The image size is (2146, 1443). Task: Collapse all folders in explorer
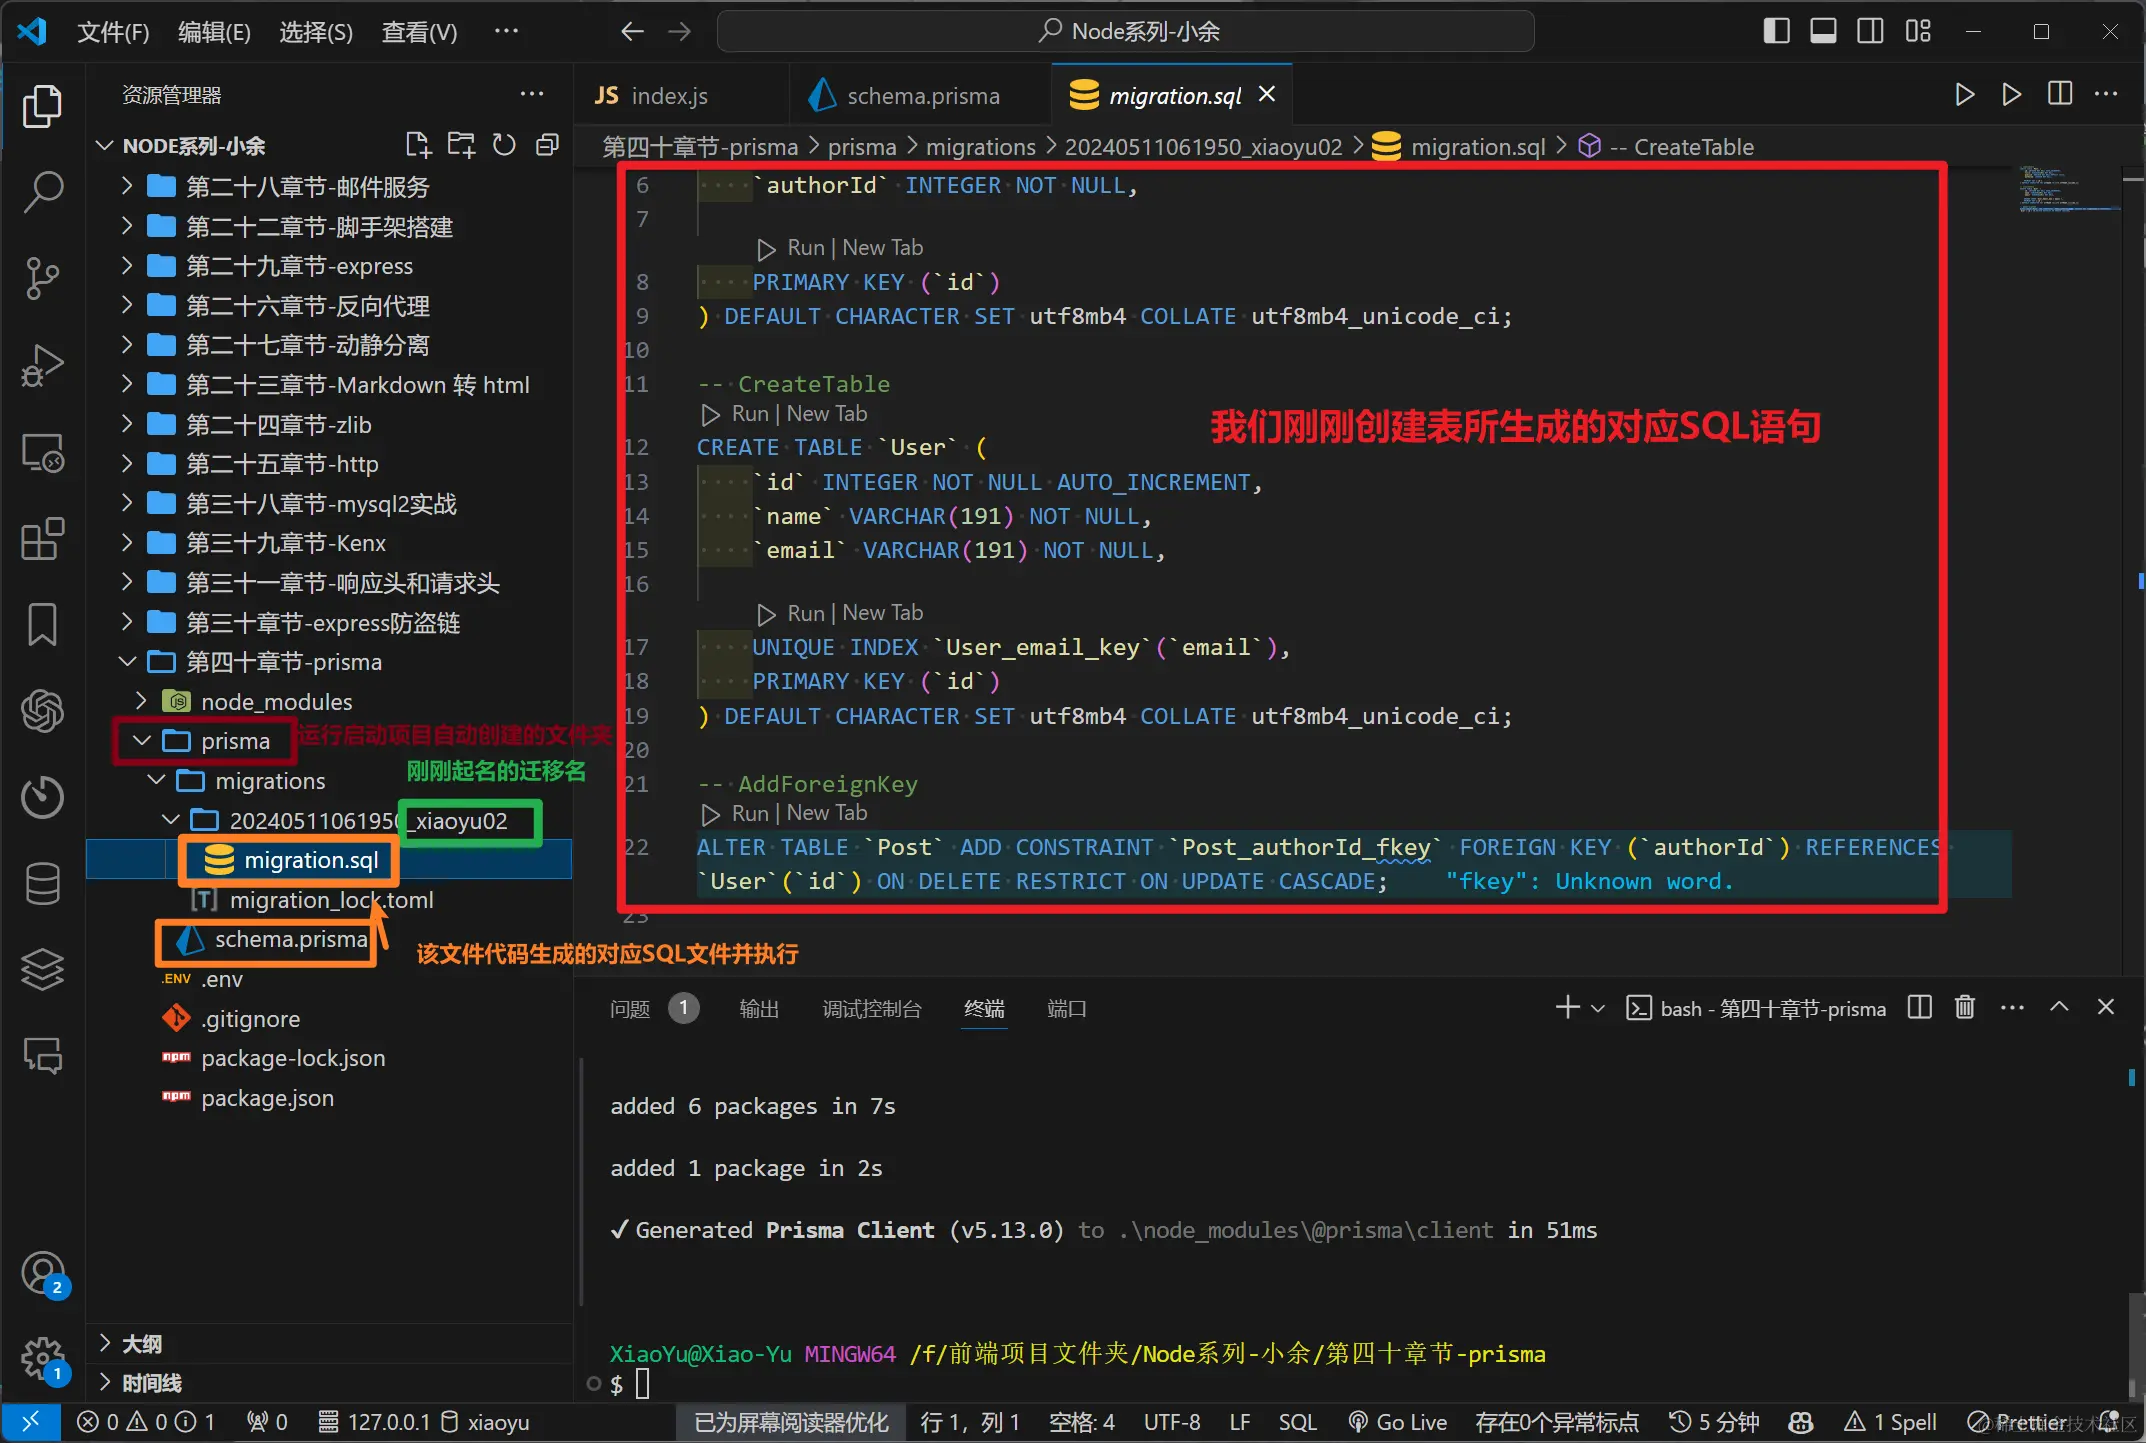click(547, 146)
